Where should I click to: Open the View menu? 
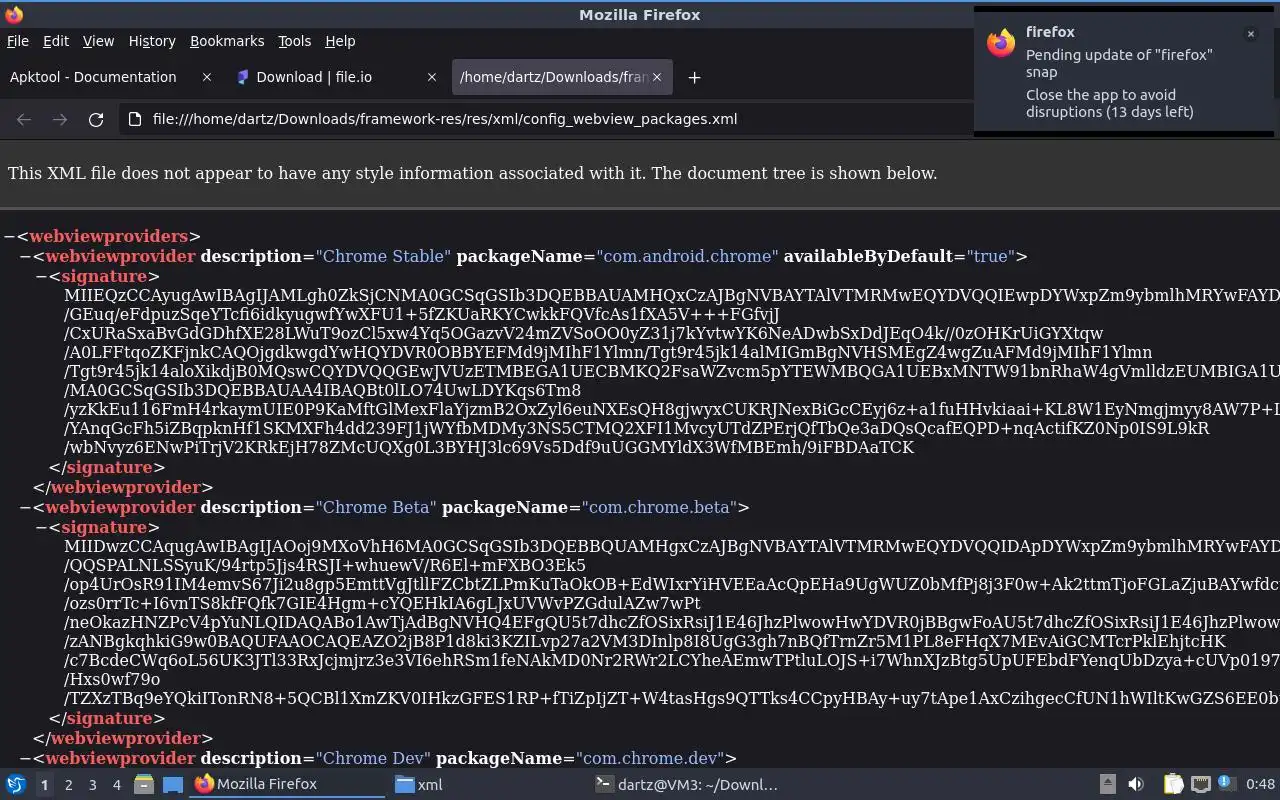coord(98,41)
